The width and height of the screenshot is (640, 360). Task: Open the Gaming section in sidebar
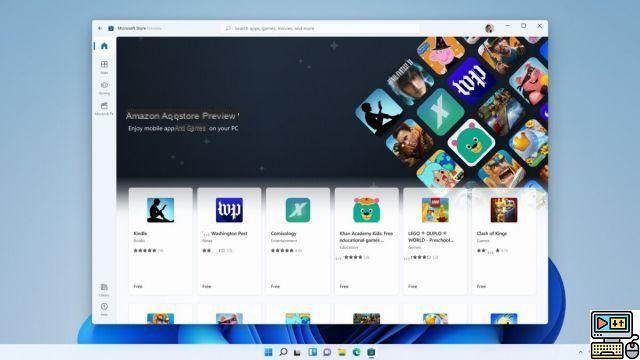104,88
